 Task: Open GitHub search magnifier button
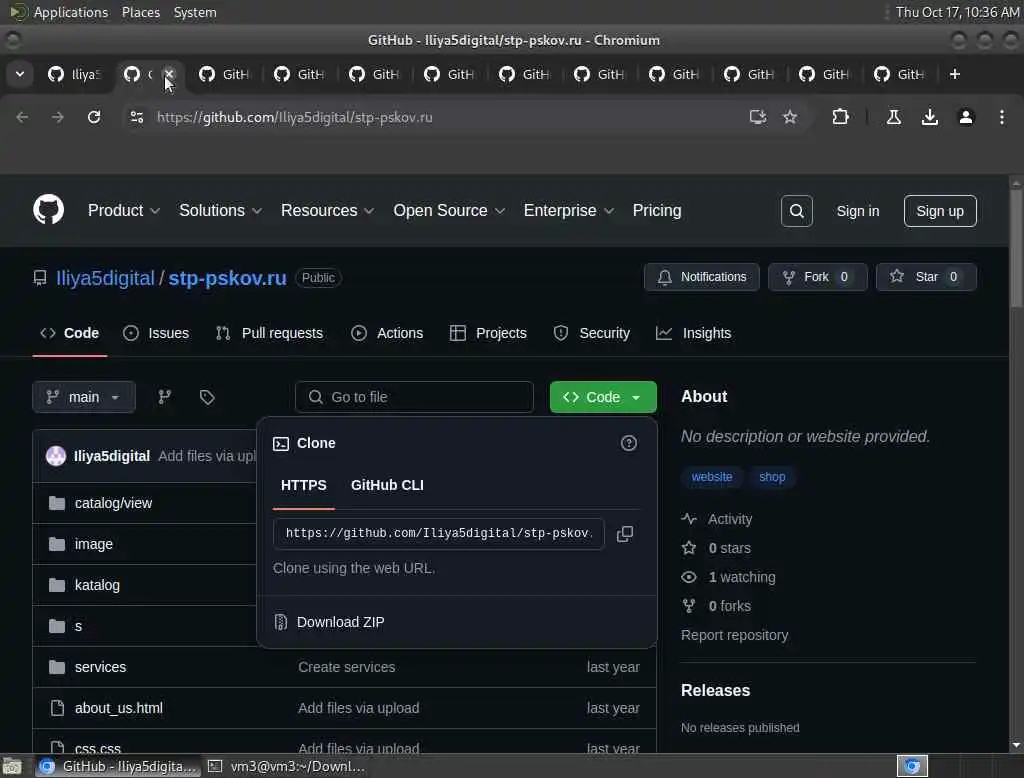796,211
